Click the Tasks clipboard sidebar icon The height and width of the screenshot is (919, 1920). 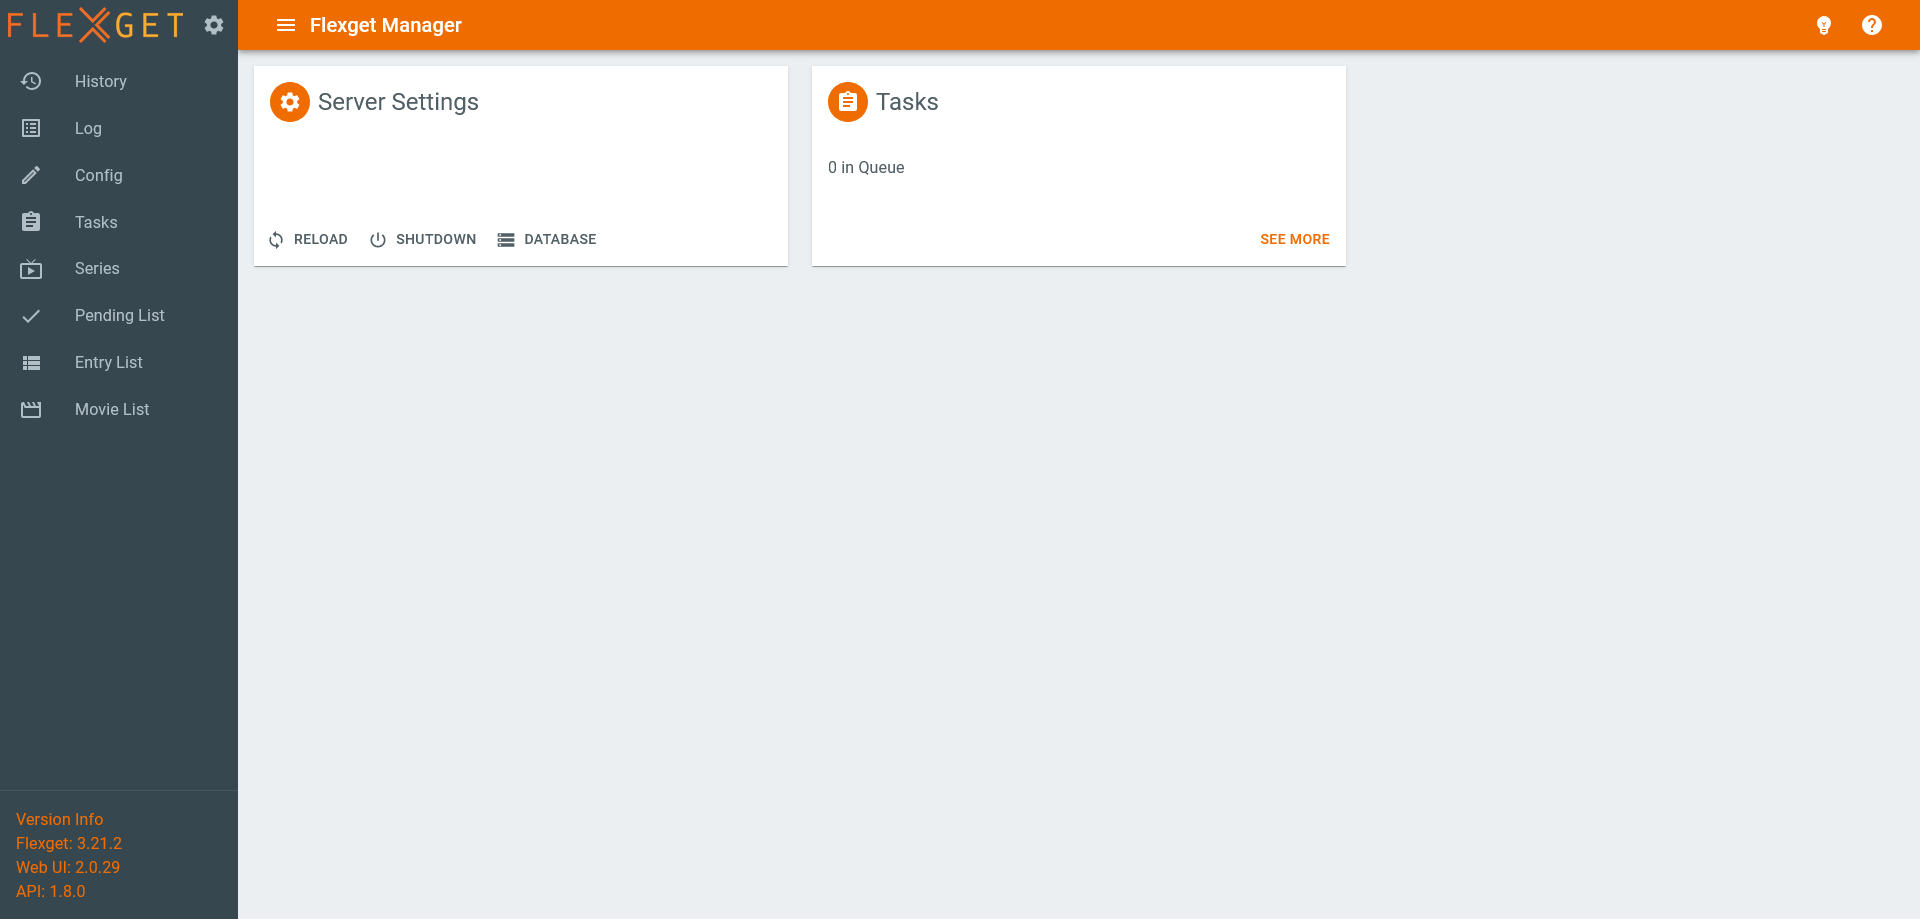tap(31, 222)
